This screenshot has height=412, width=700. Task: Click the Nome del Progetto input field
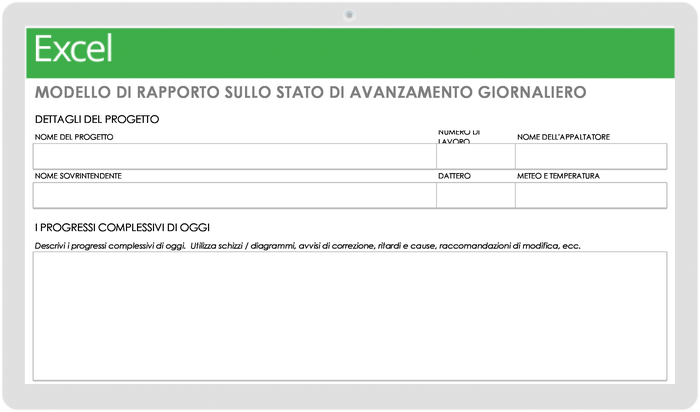(x=234, y=156)
